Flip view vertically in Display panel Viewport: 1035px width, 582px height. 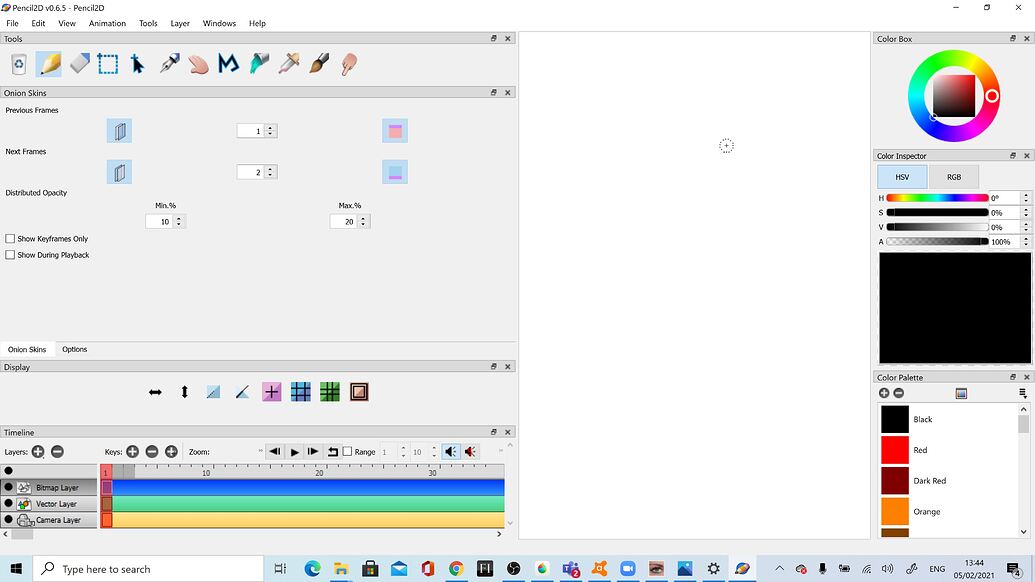[x=184, y=392]
